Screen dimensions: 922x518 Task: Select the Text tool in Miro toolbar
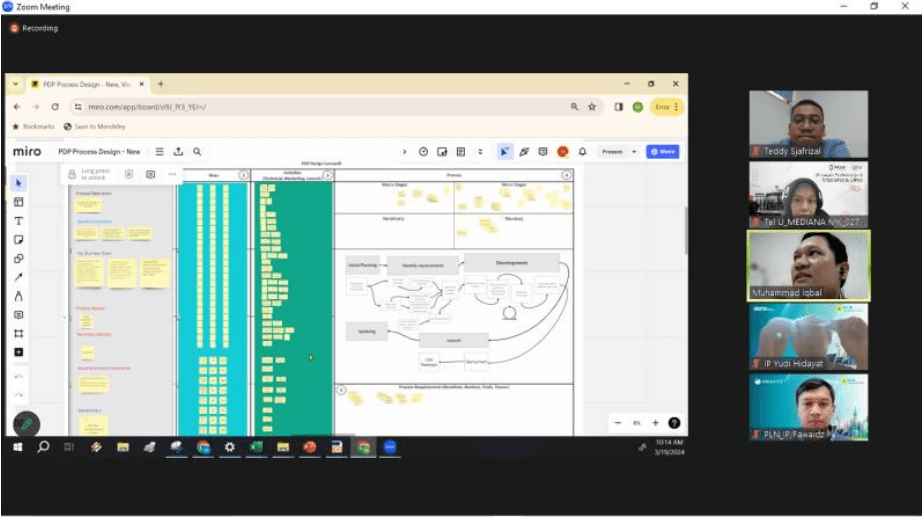click(18, 221)
